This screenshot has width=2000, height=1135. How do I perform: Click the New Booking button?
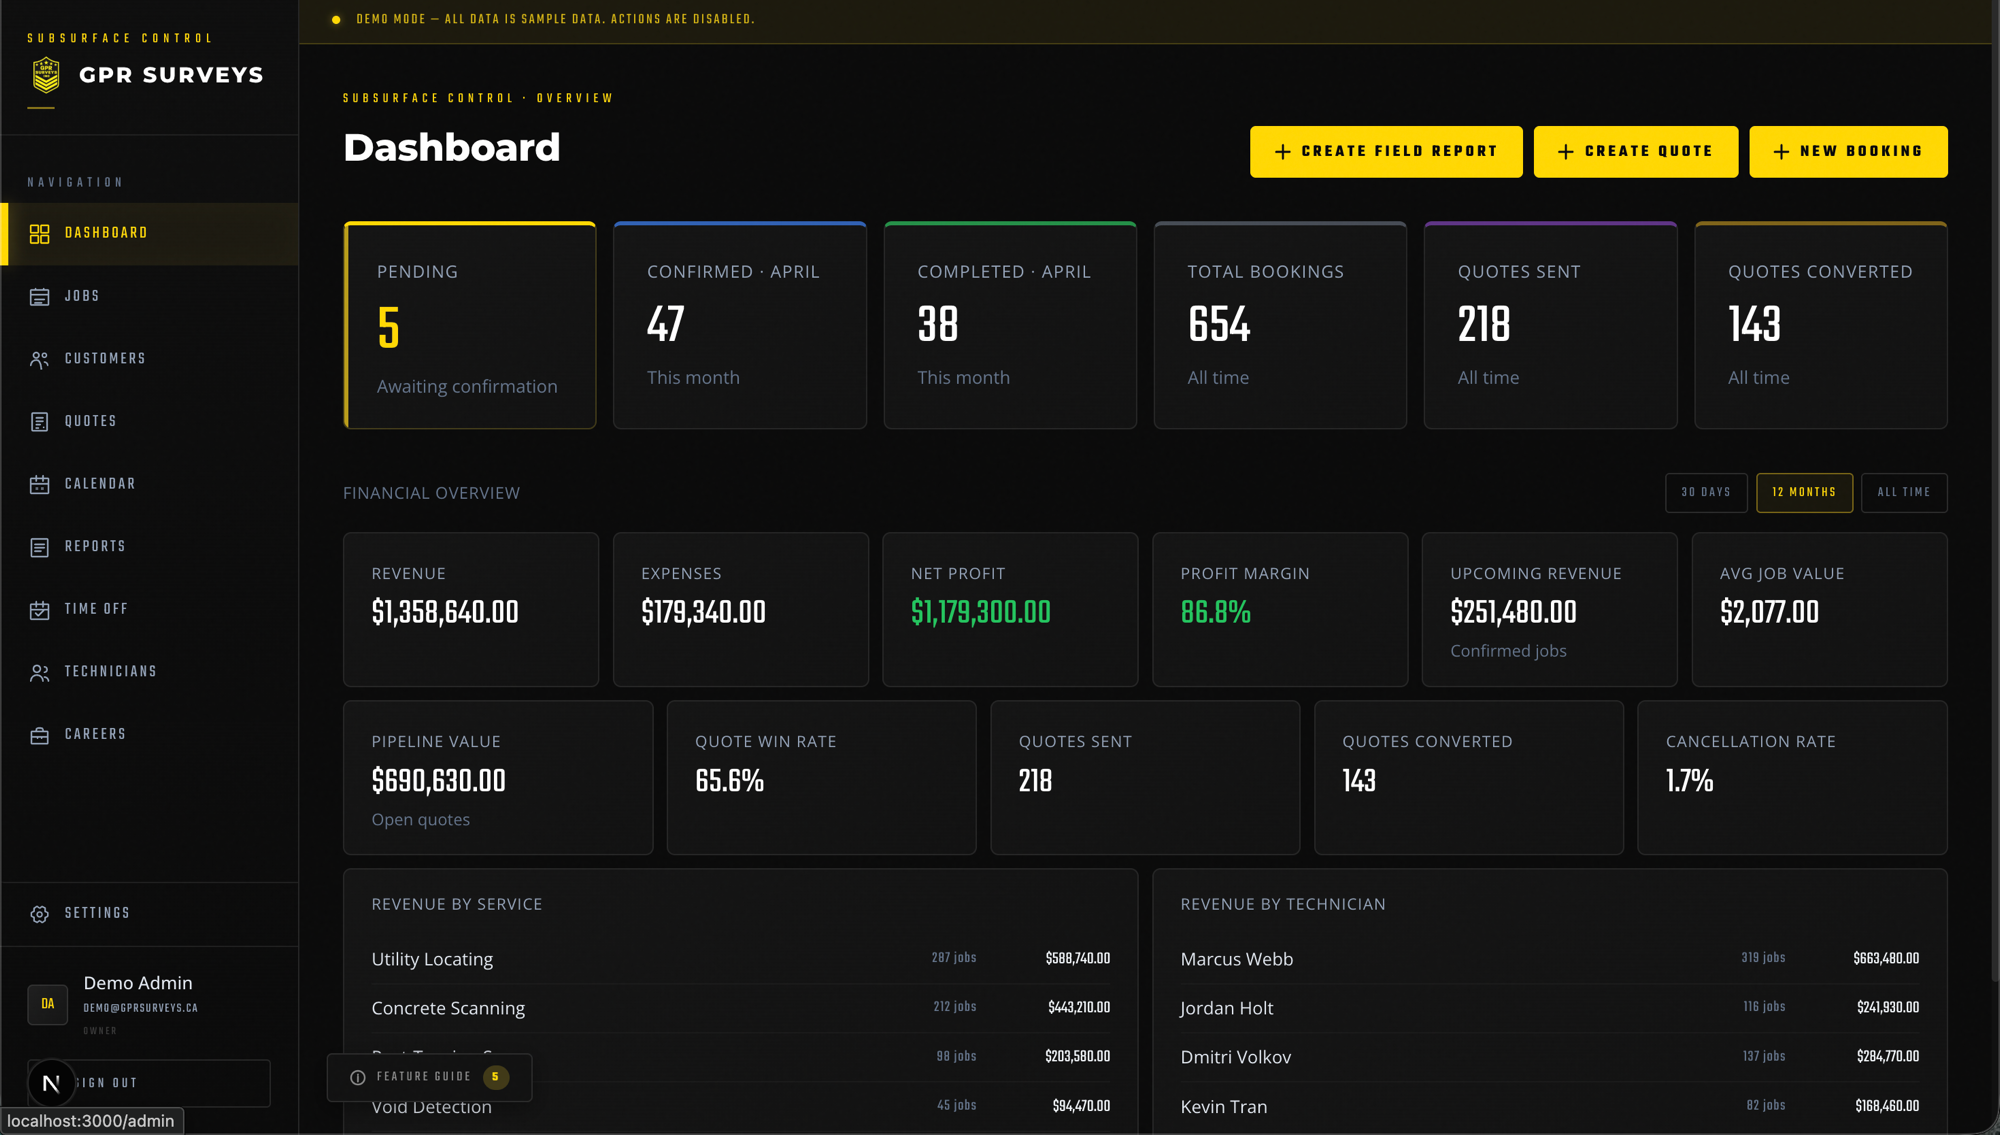click(x=1848, y=152)
